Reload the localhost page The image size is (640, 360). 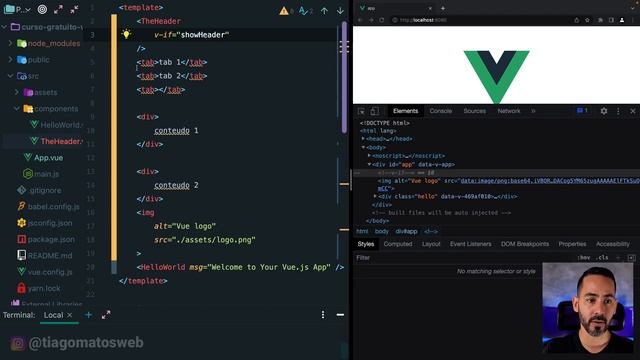(x=382, y=20)
